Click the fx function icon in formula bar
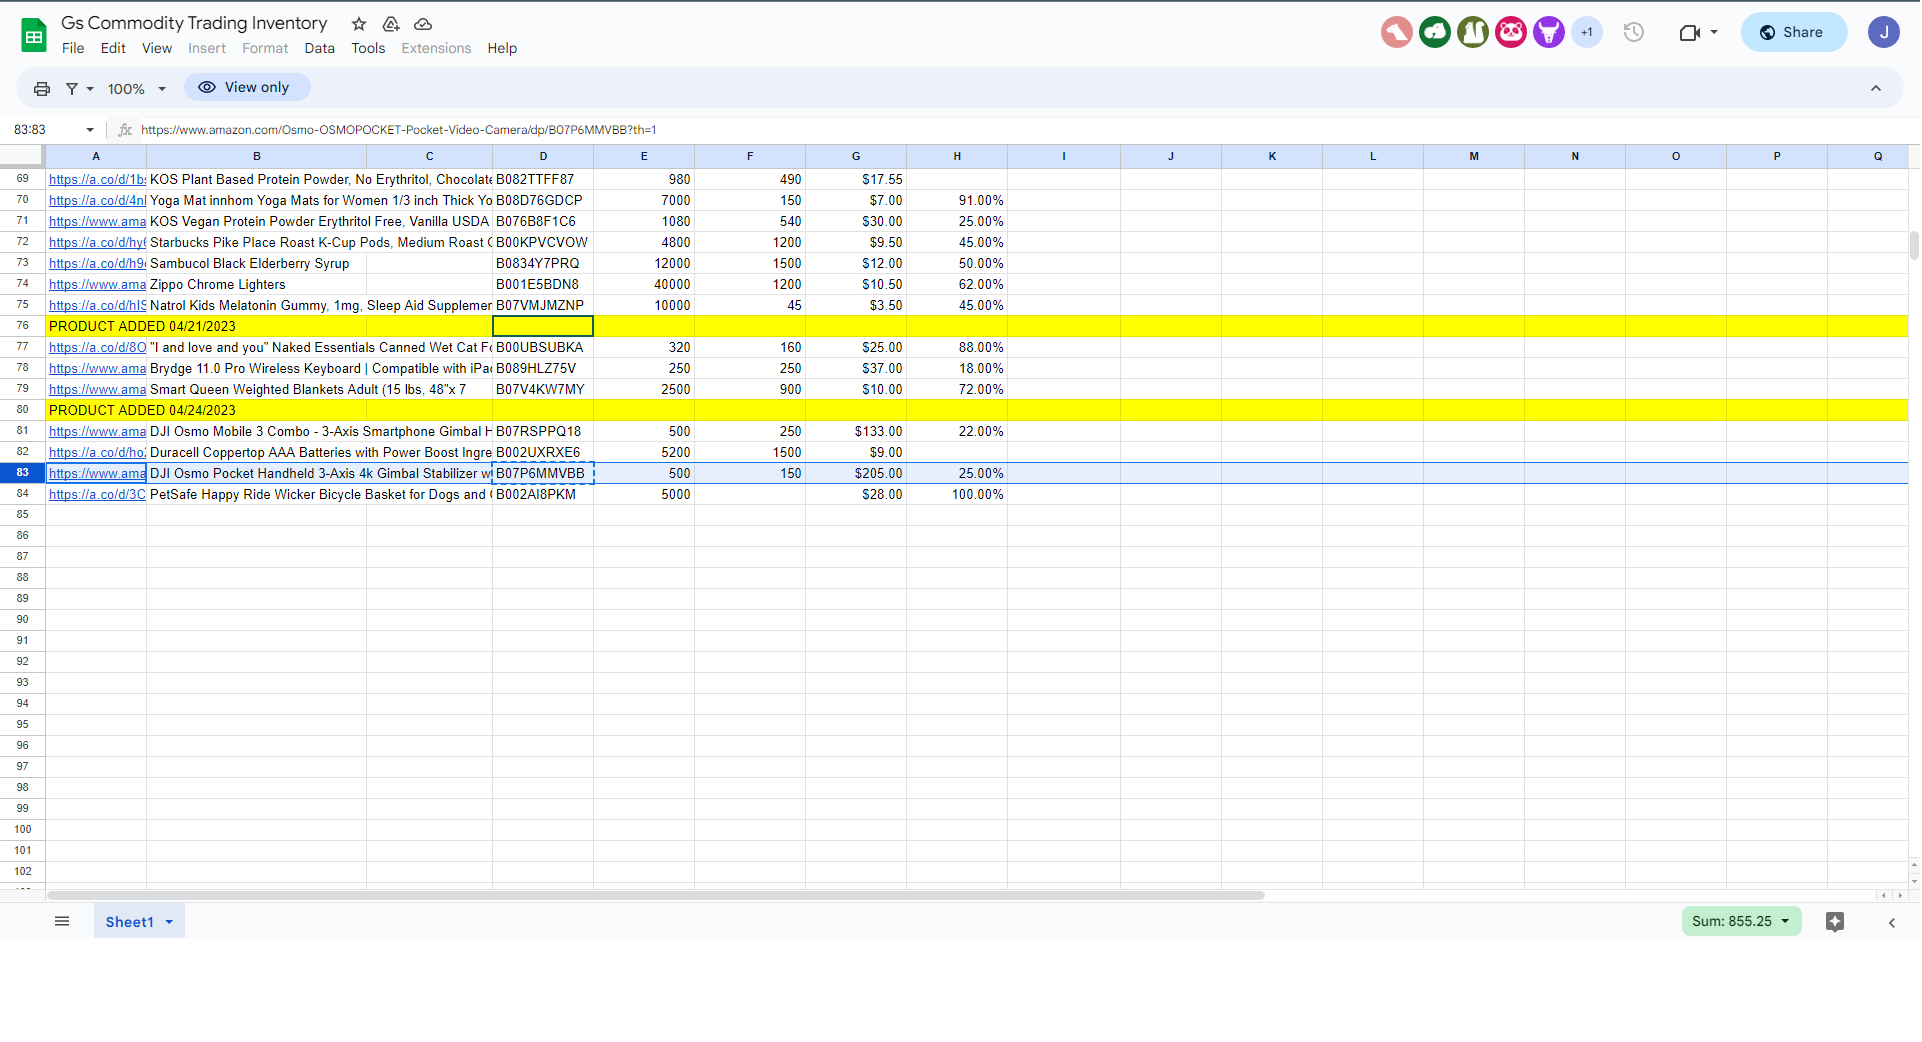 [x=125, y=130]
